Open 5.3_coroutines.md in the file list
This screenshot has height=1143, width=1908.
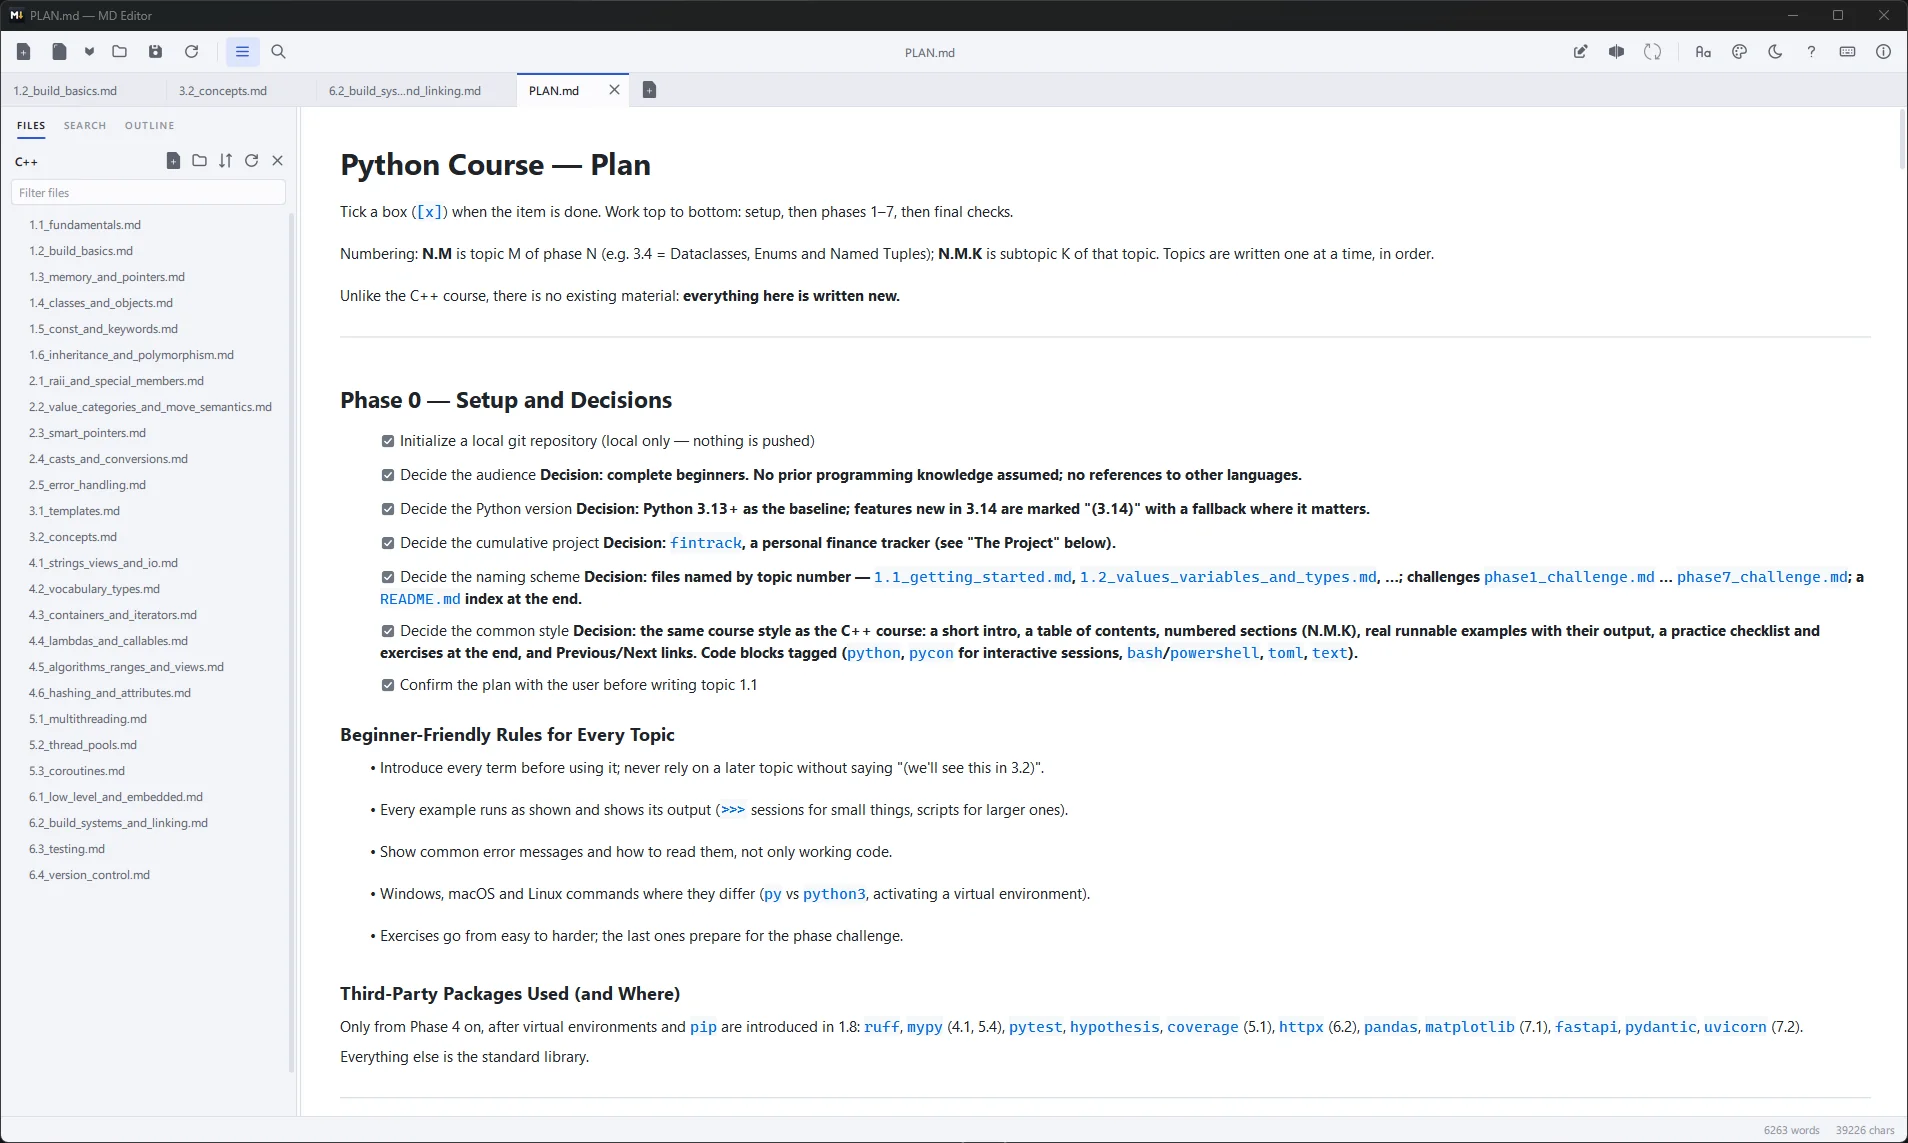point(77,771)
